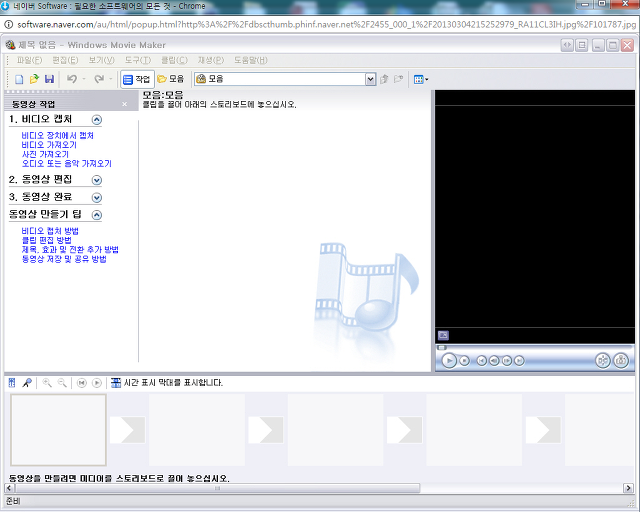The image size is (640, 512).
Task: Click the Previous Frame preview button
Action: click(x=494, y=361)
